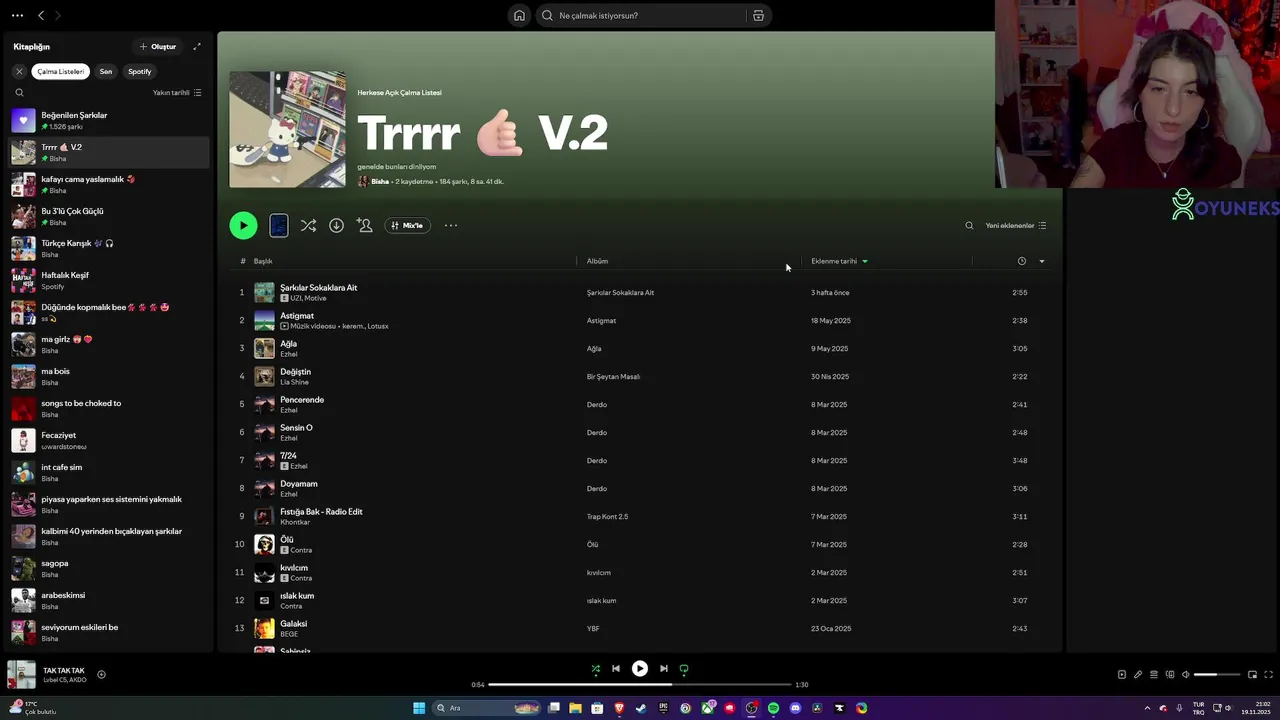Open the play queue

point(1153,674)
